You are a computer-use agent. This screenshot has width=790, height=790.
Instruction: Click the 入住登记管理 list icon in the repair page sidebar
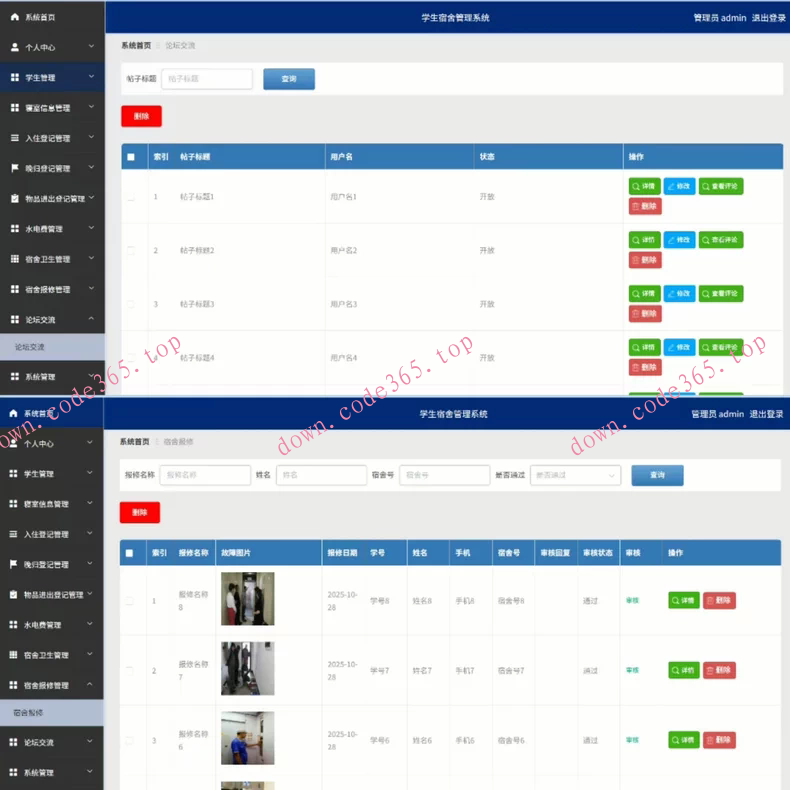pyautogui.click(x=13, y=534)
